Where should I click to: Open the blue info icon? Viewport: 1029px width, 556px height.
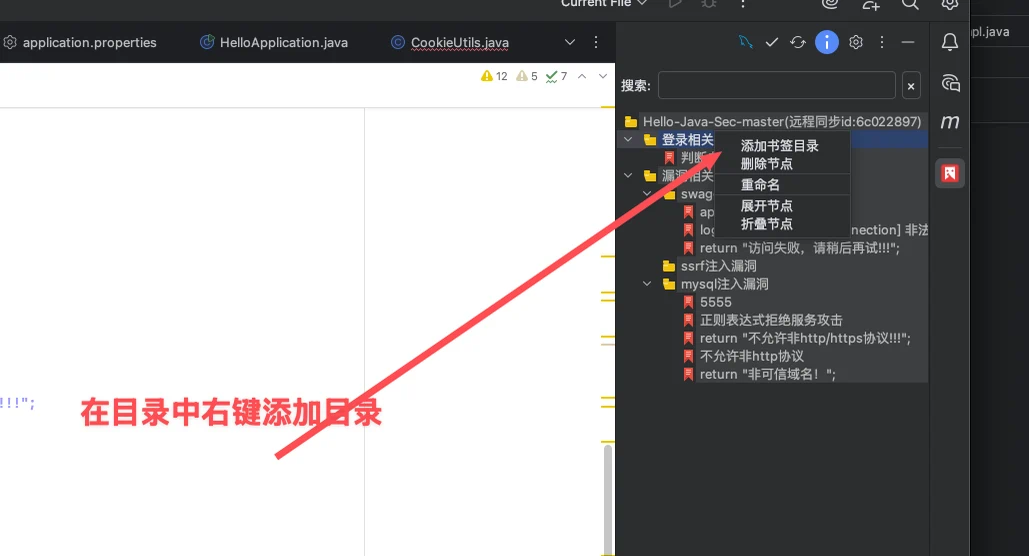click(x=827, y=42)
